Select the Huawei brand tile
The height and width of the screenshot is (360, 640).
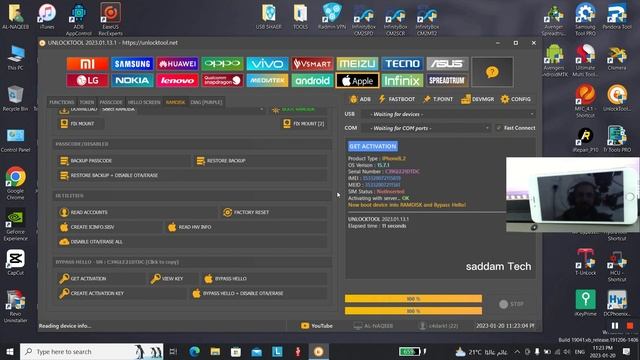(177, 64)
